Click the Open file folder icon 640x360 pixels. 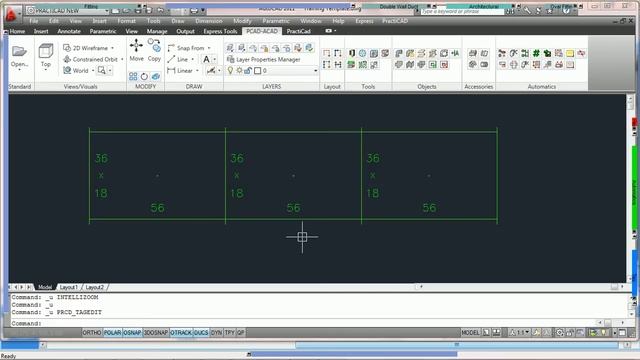click(x=19, y=51)
